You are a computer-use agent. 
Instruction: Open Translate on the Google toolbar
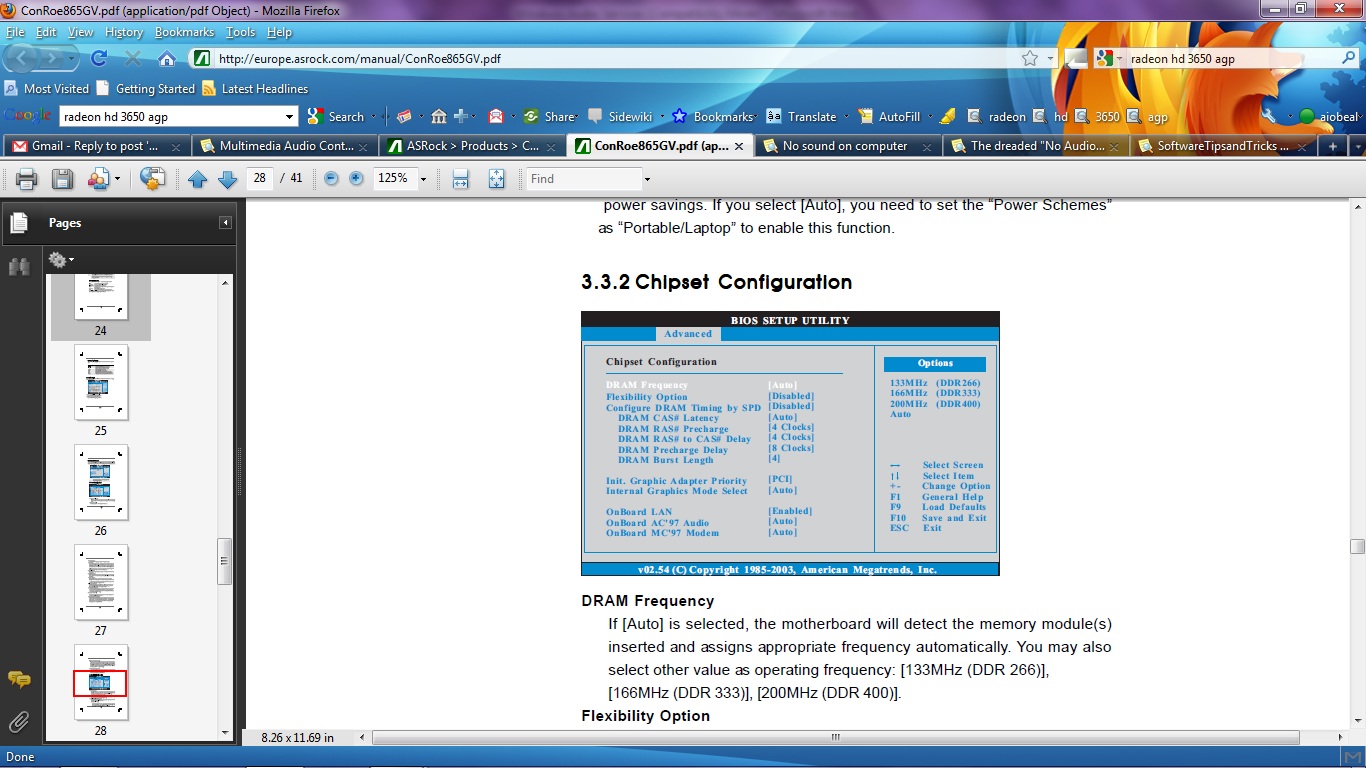pos(801,117)
